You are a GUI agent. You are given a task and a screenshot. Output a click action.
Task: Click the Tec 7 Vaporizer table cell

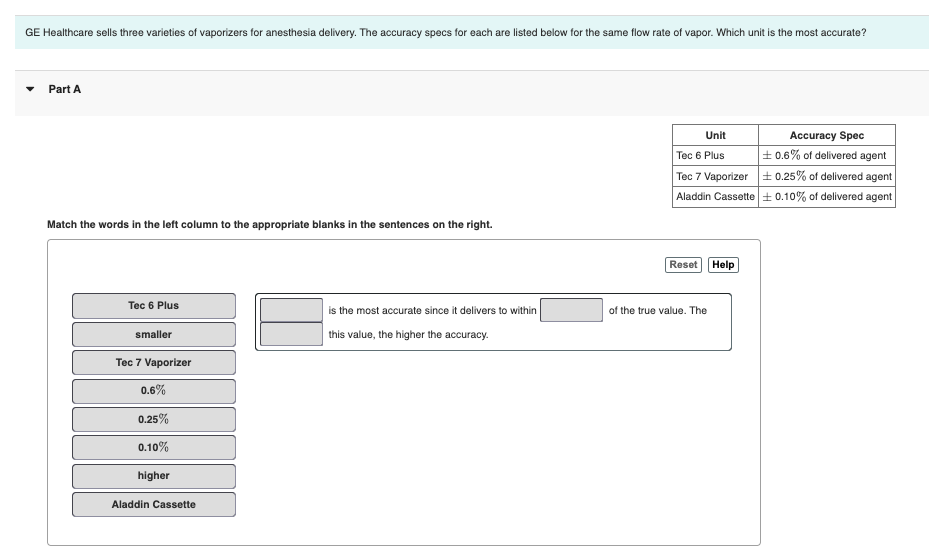pos(715,176)
